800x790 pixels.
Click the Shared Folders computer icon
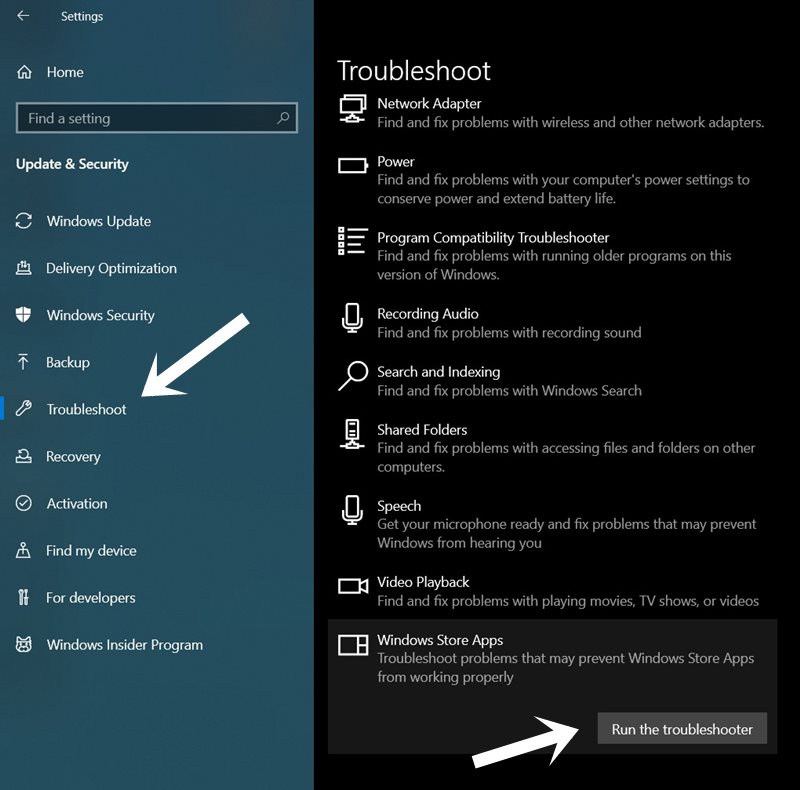[x=352, y=434]
